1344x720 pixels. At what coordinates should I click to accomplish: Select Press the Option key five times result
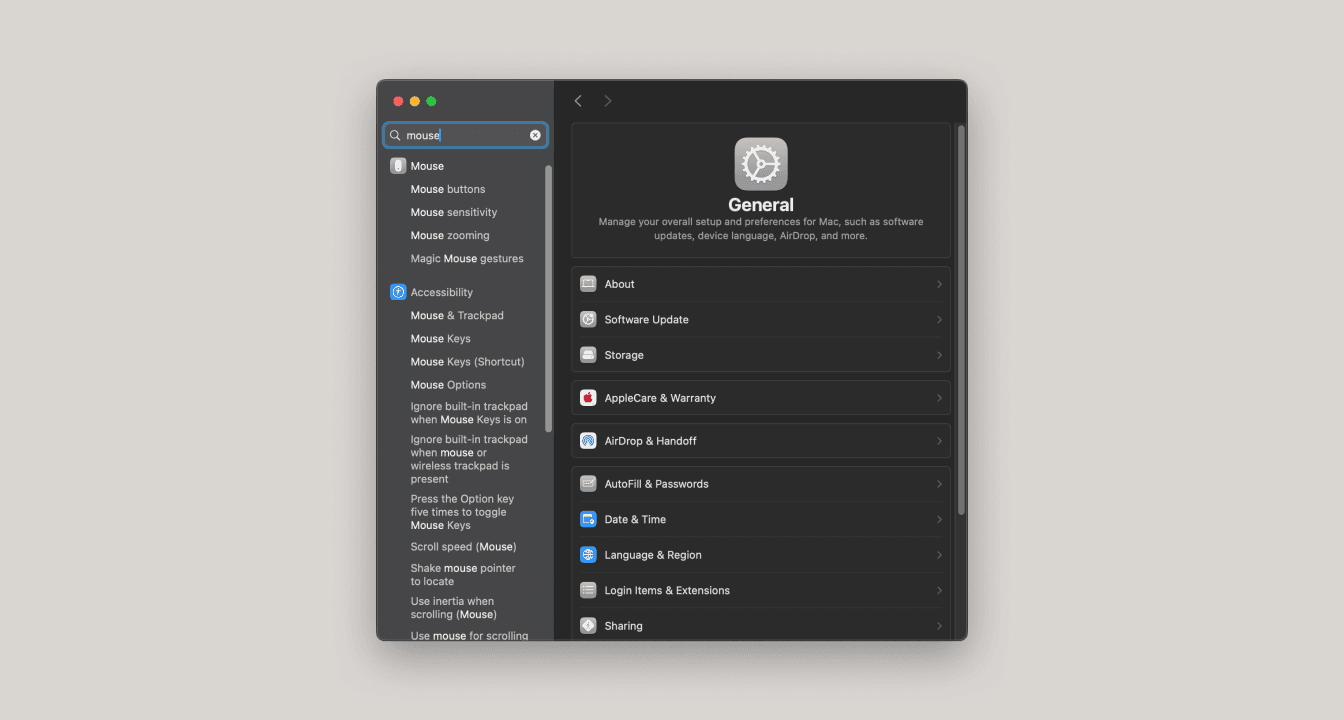462,512
